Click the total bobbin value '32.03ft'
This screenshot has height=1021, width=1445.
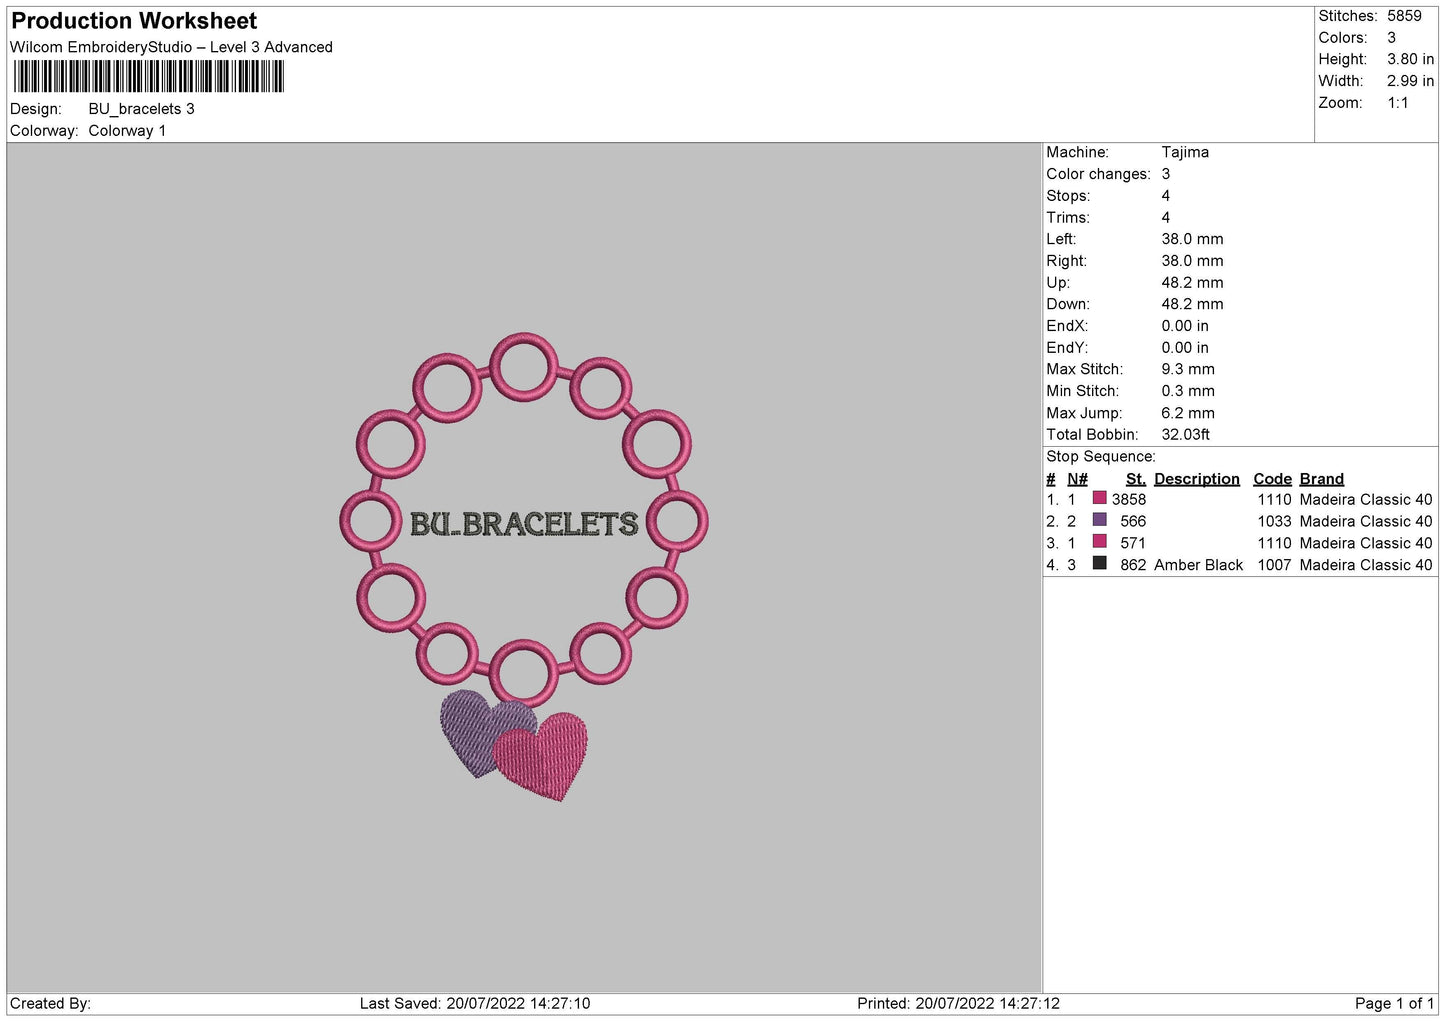pyautogui.click(x=1185, y=435)
